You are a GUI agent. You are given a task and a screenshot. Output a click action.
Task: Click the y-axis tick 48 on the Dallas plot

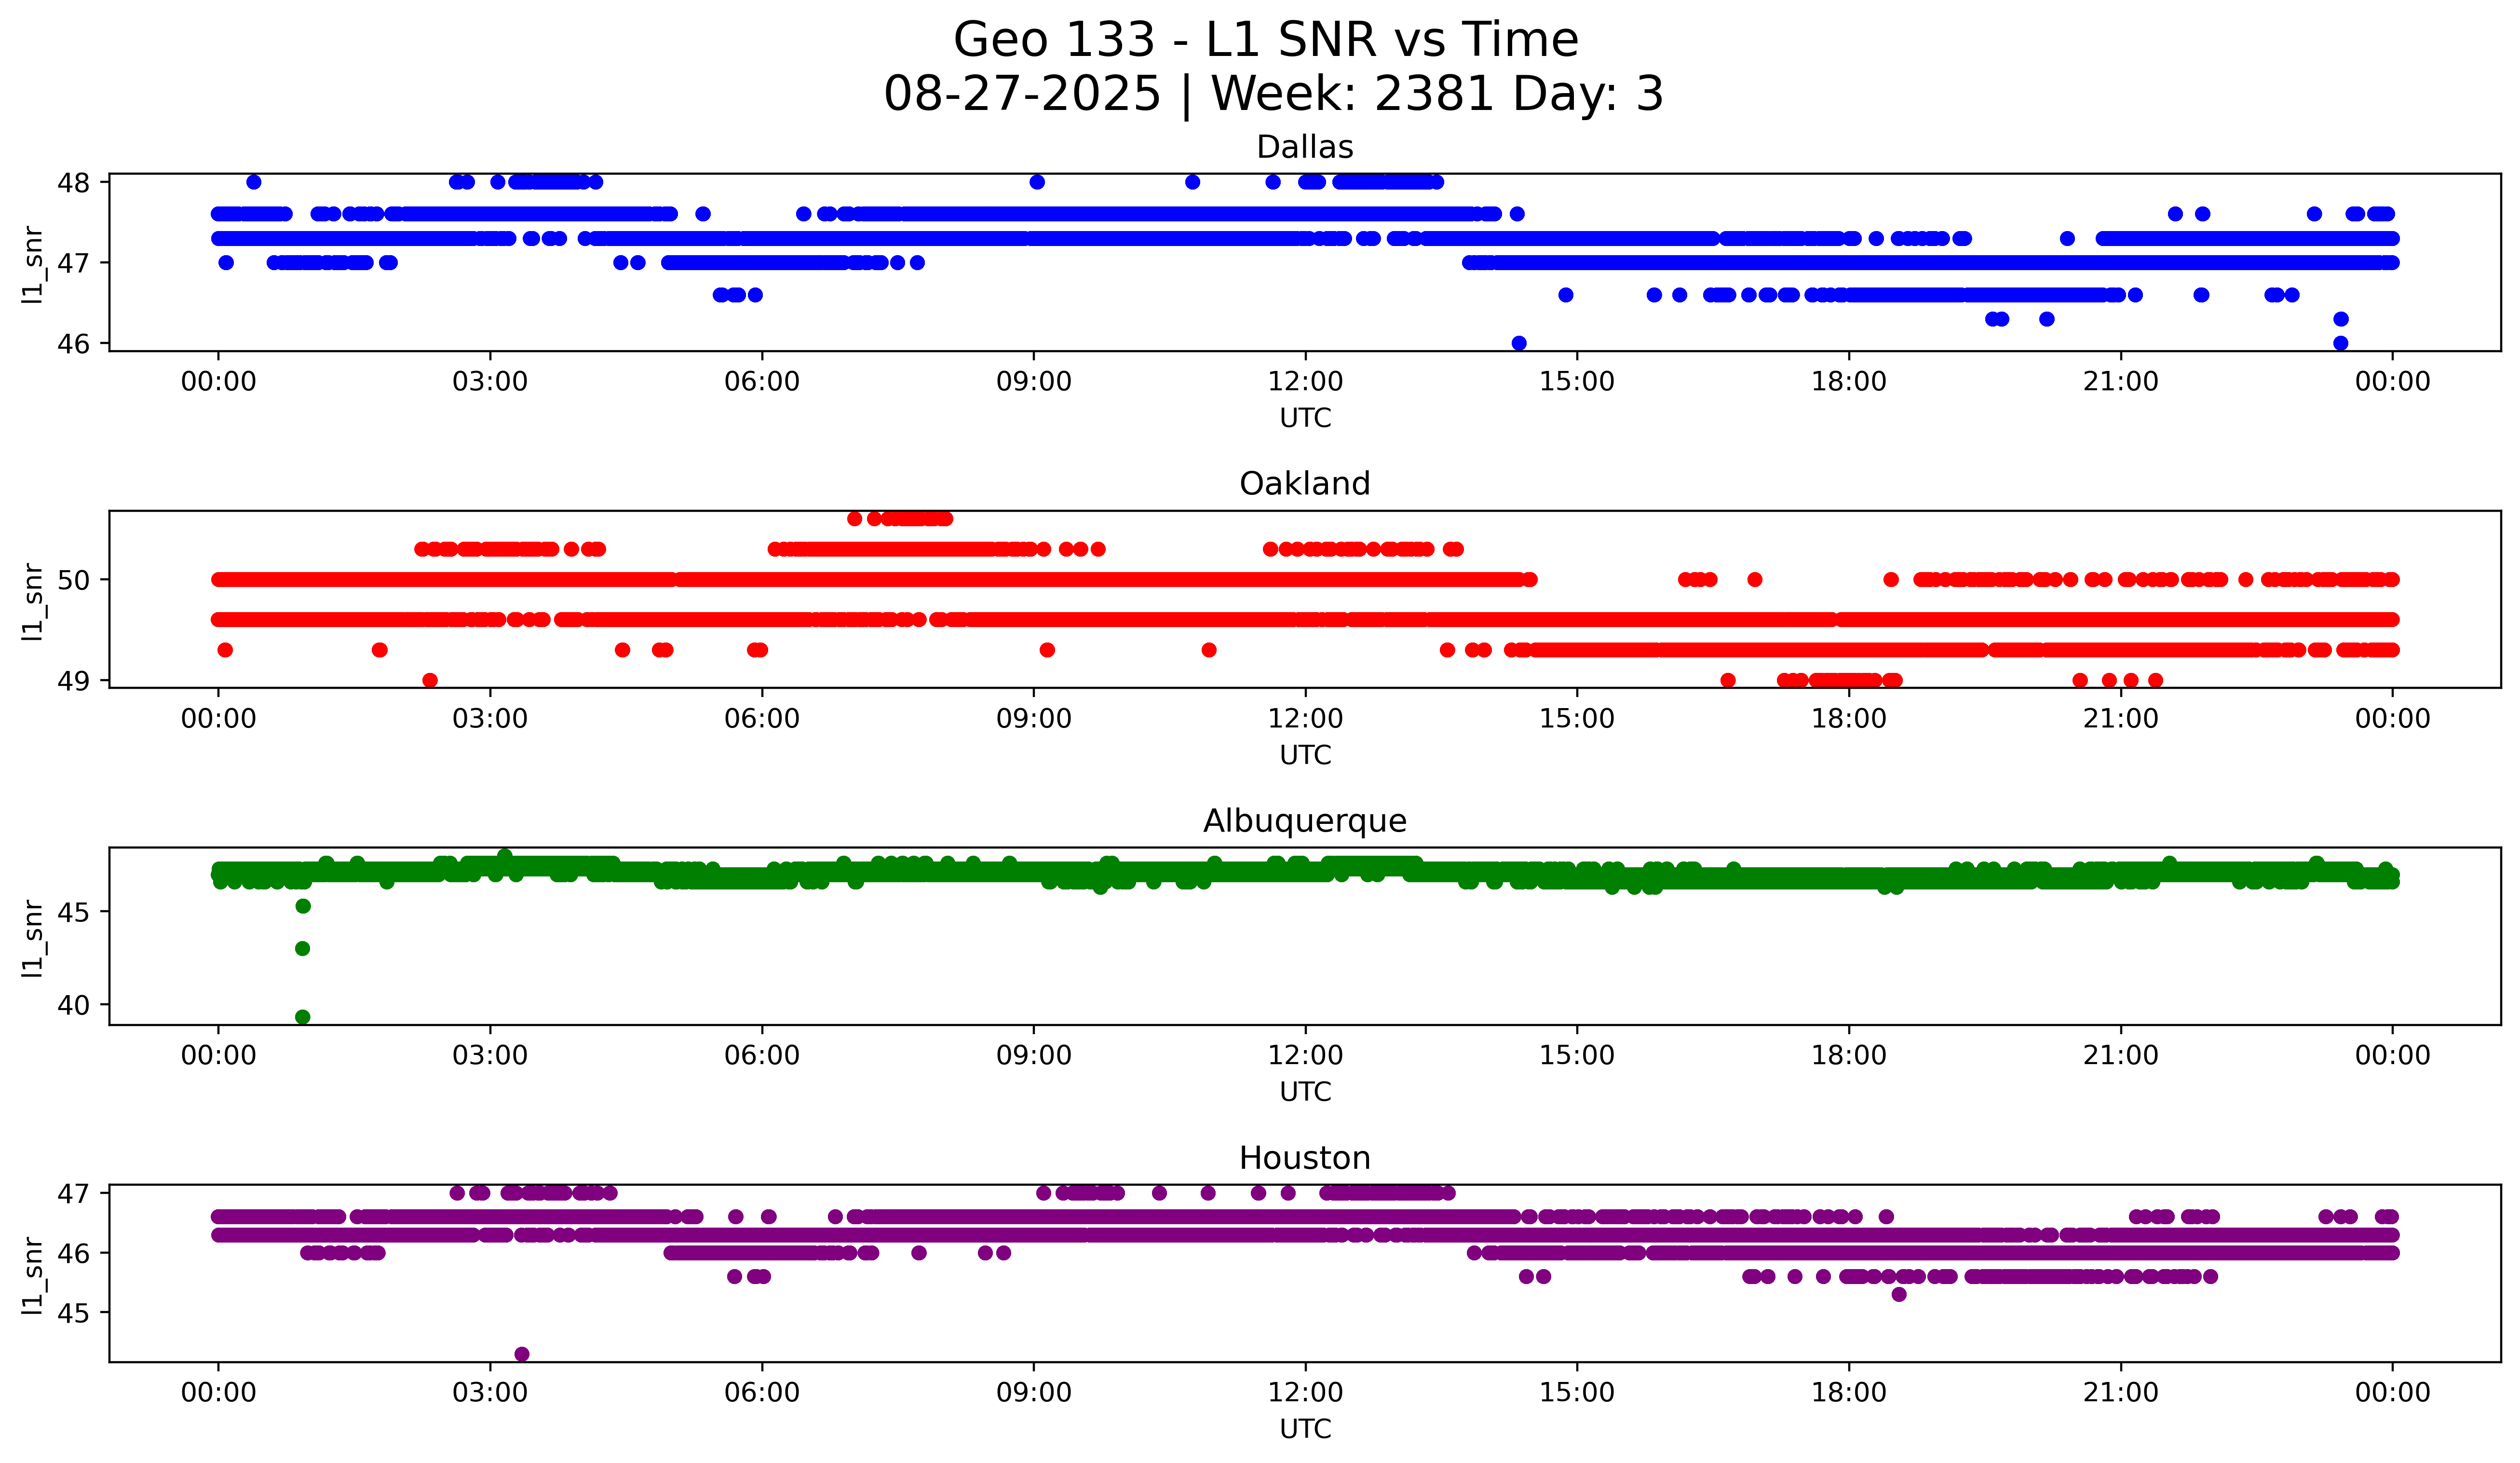(x=73, y=182)
